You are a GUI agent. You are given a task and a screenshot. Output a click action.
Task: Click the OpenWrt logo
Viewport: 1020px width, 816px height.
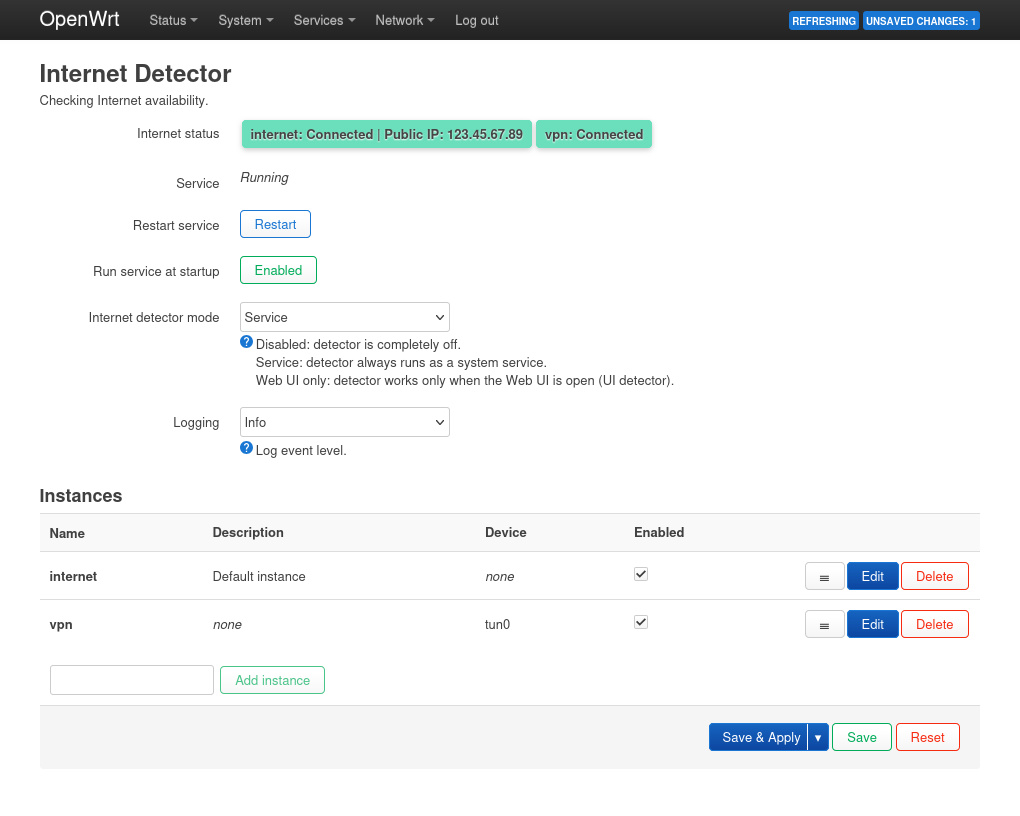[x=80, y=20]
